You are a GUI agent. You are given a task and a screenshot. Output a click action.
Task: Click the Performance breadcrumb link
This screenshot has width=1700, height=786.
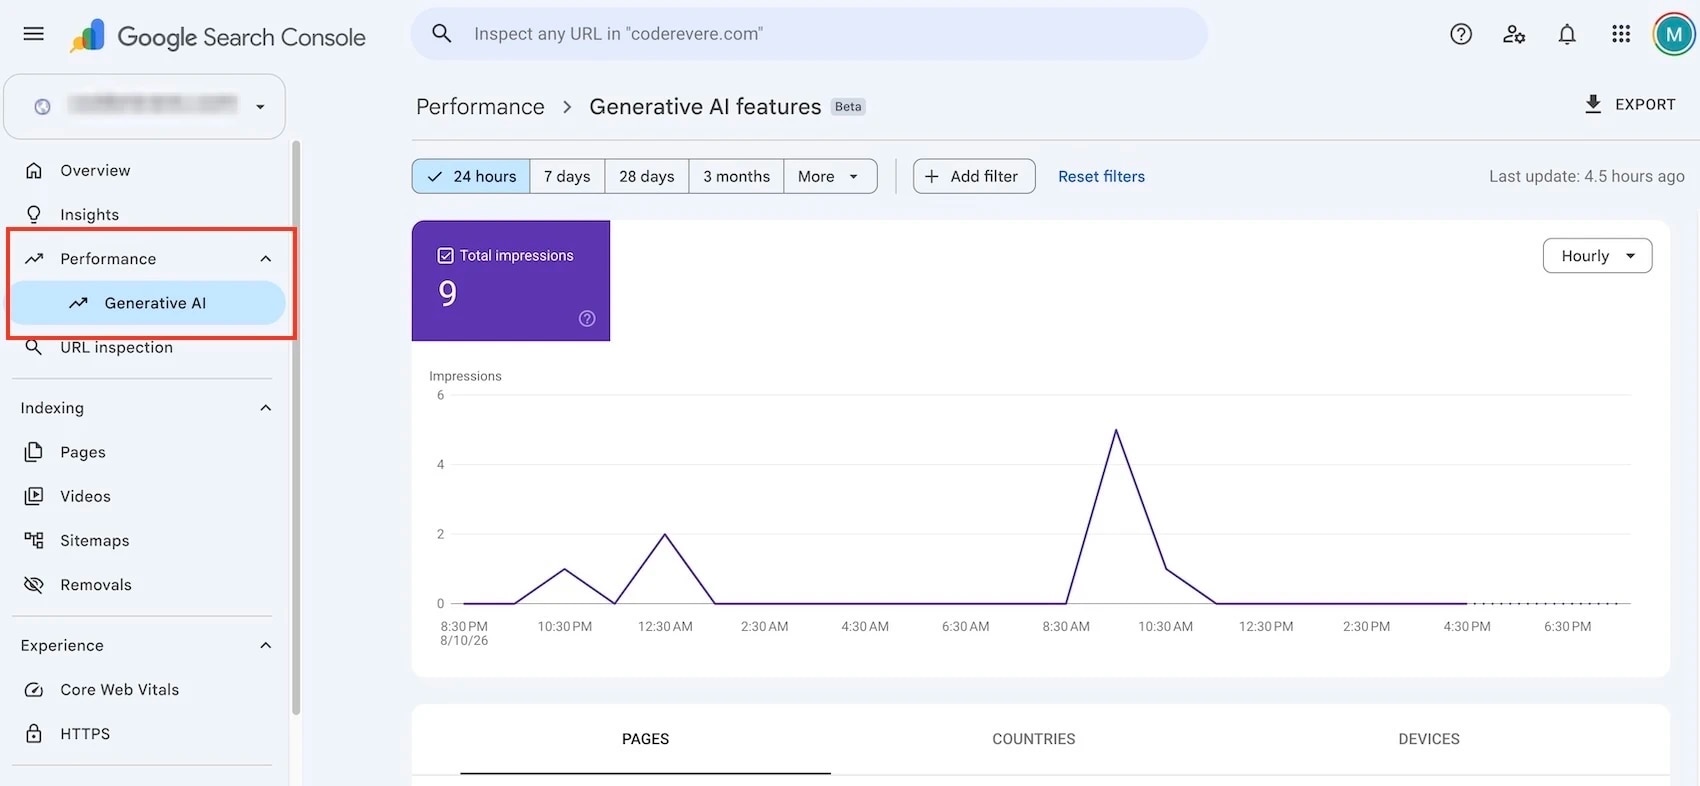click(x=480, y=107)
